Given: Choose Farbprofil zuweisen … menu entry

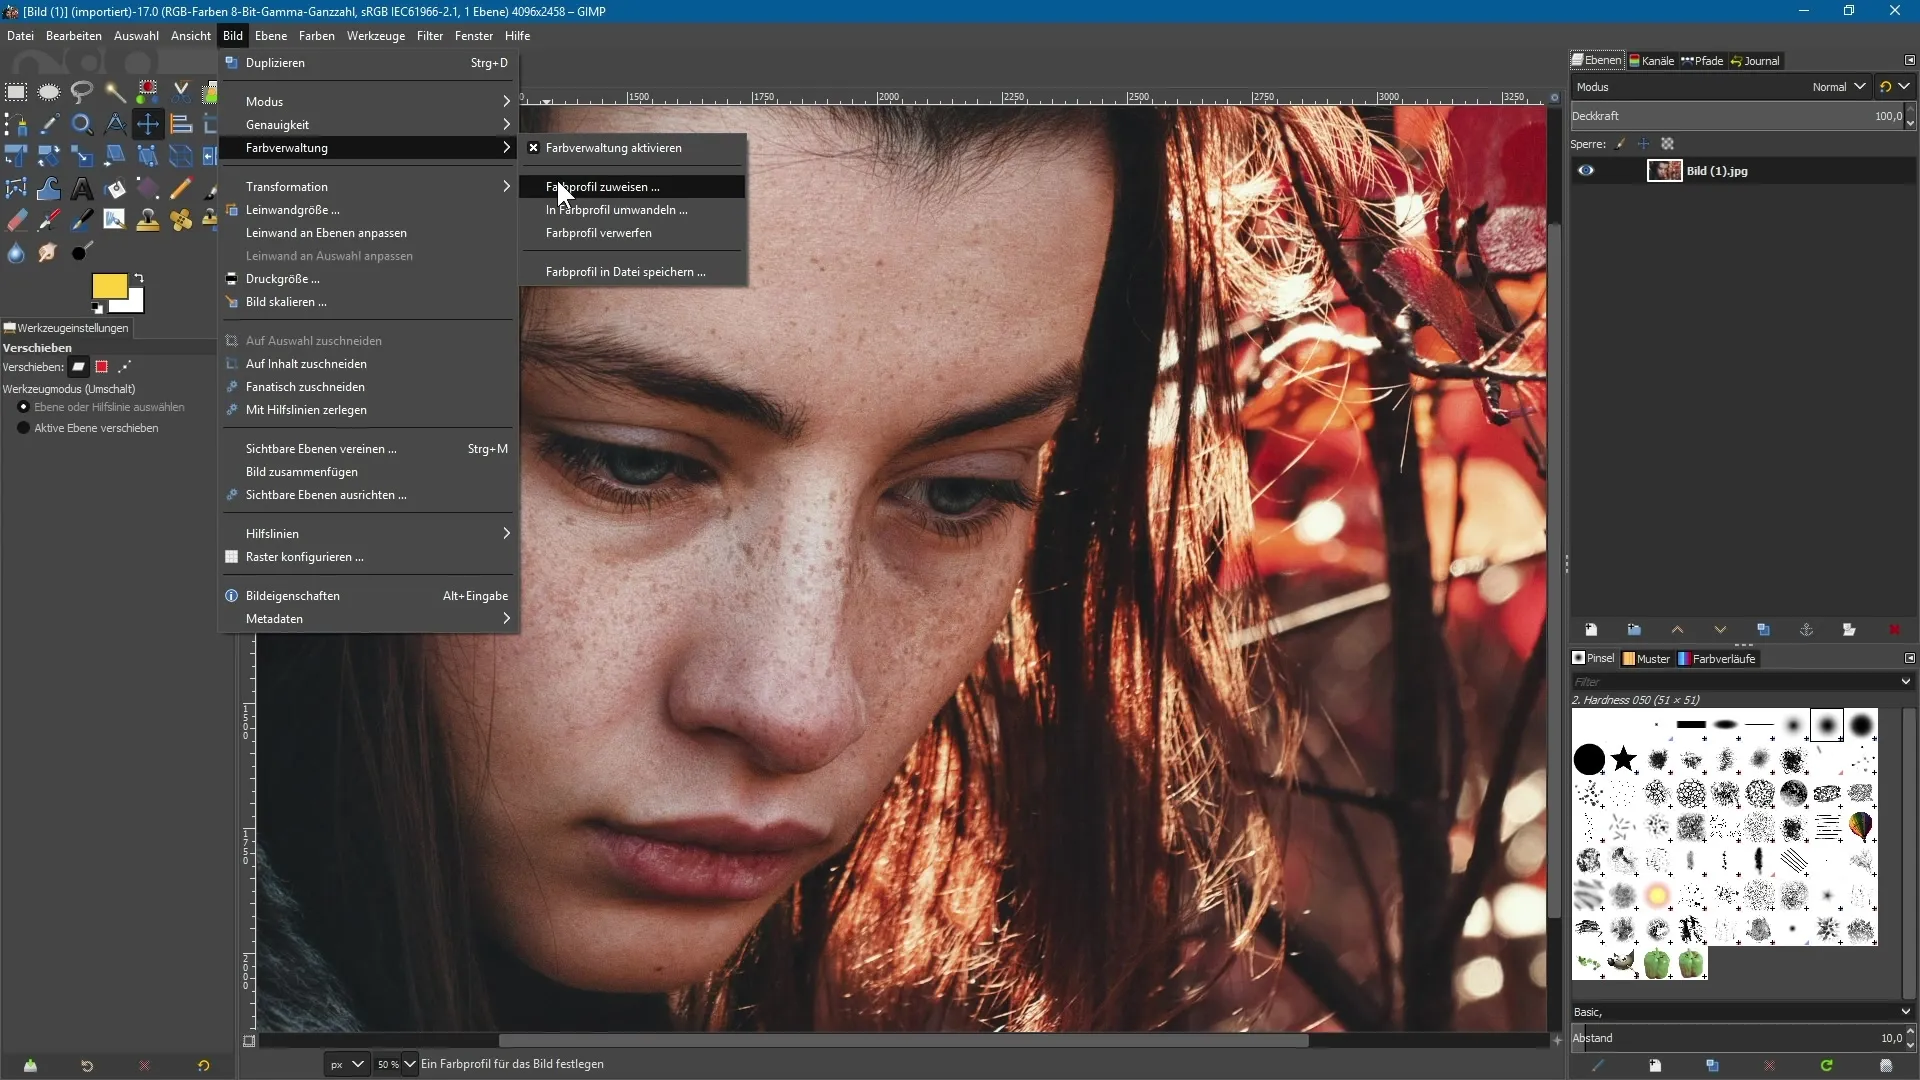Looking at the screenshot, I should click(x=632, y=187).
